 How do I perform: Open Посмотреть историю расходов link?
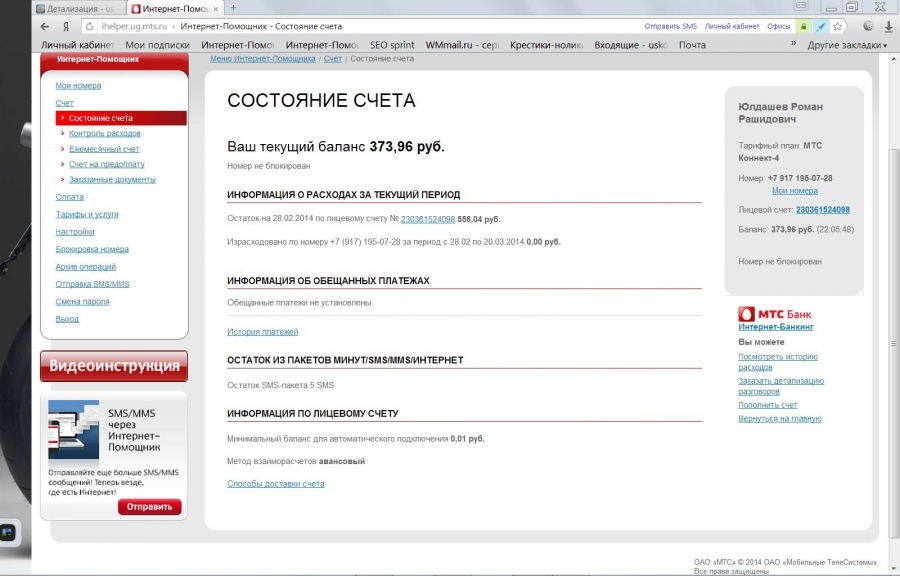click(x=778, y=362)
